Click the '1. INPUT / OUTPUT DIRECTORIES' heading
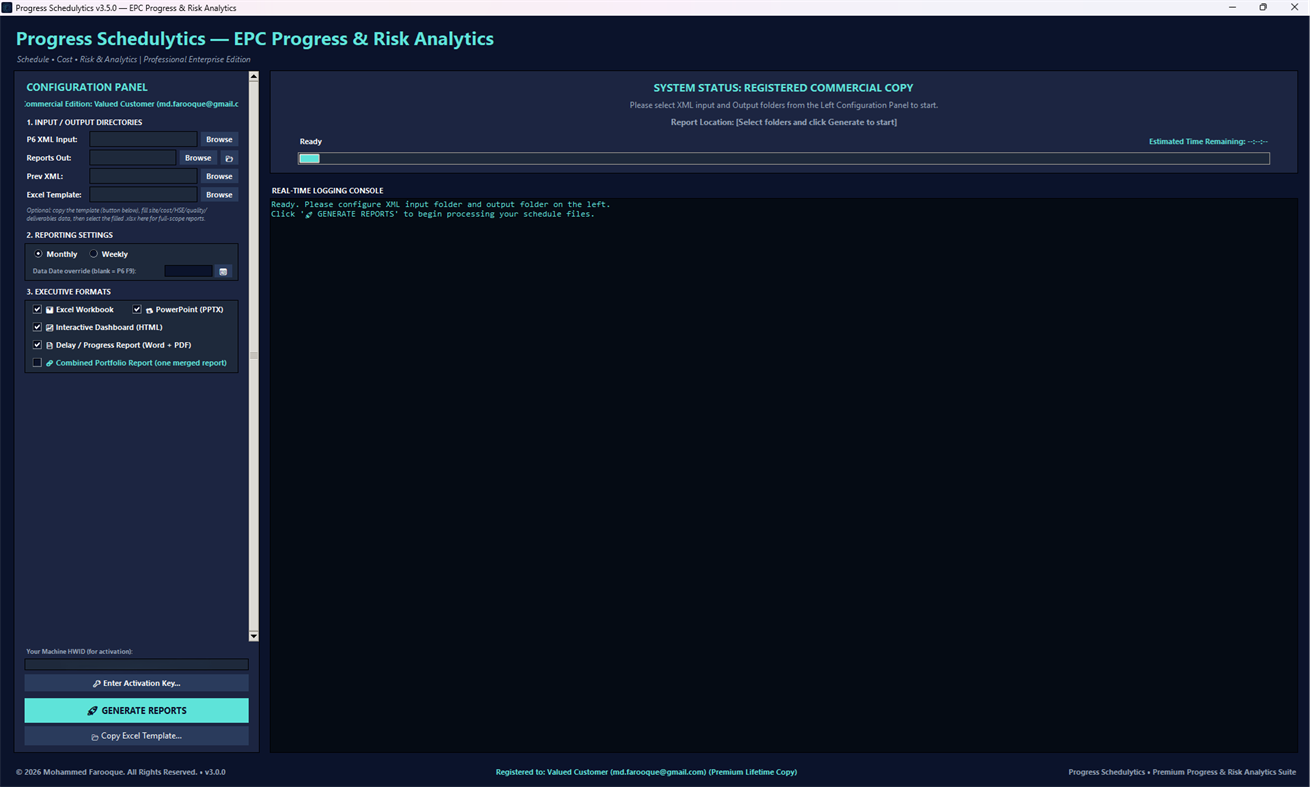 point(84,122)
